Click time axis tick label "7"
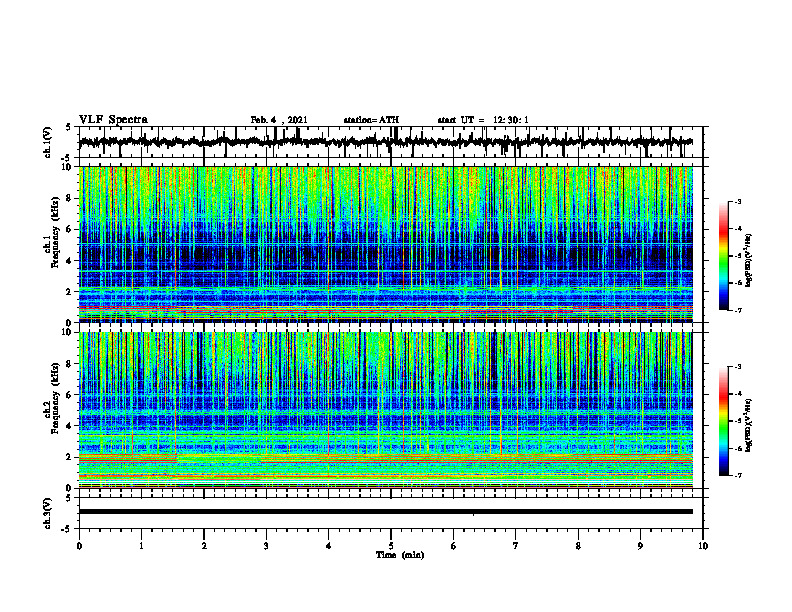This screenshot has width=792, height=612. tap(516, 546)
